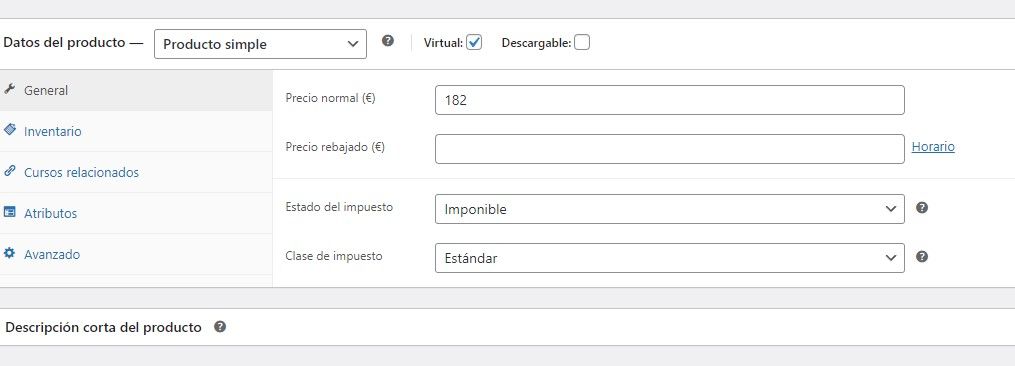Uncheck the Virtual checkbox
Viewport: 1015px width, 366px height.
pos(474,43)
